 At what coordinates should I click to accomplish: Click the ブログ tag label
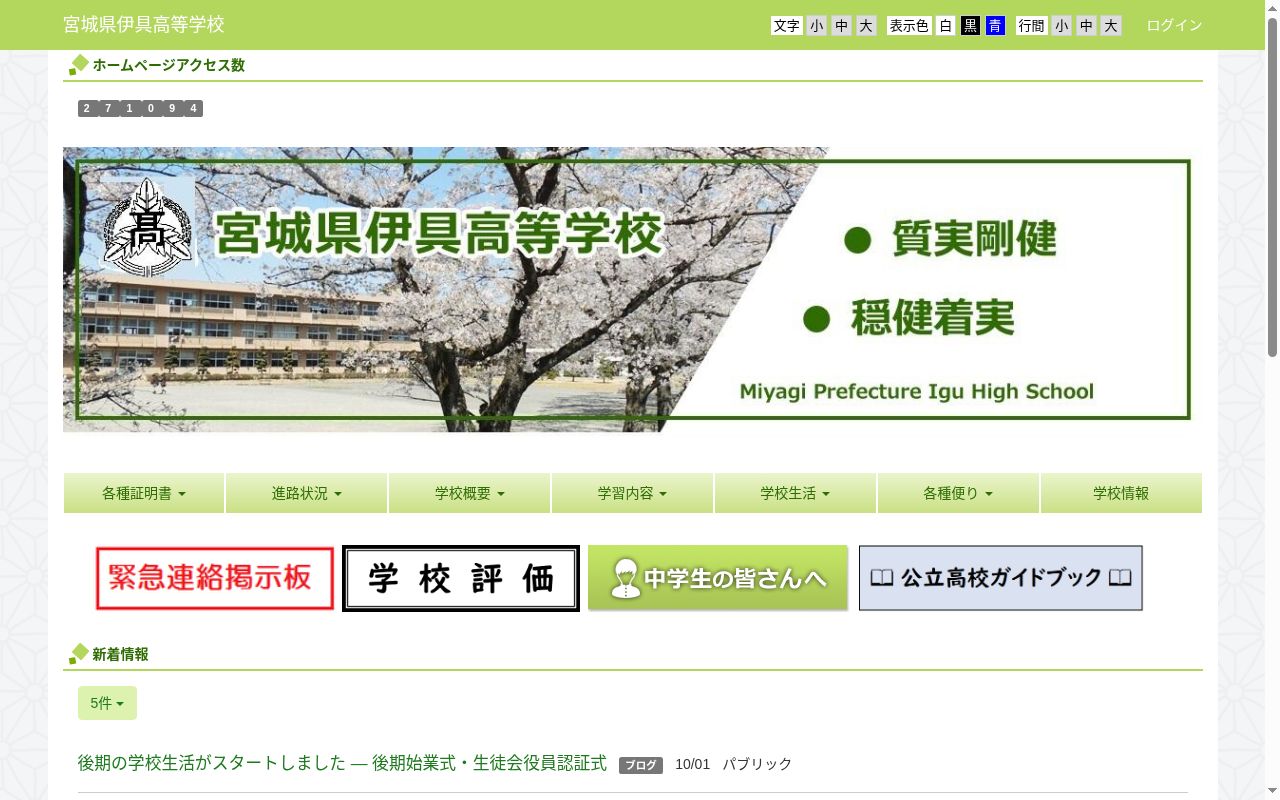point(641,765)
